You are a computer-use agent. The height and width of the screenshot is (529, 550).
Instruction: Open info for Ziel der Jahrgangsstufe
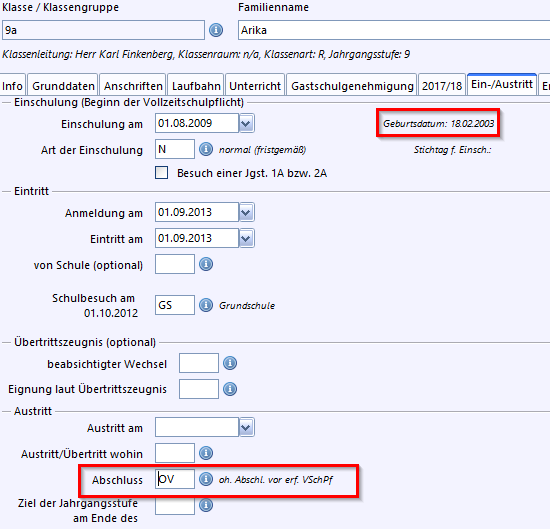206,505
